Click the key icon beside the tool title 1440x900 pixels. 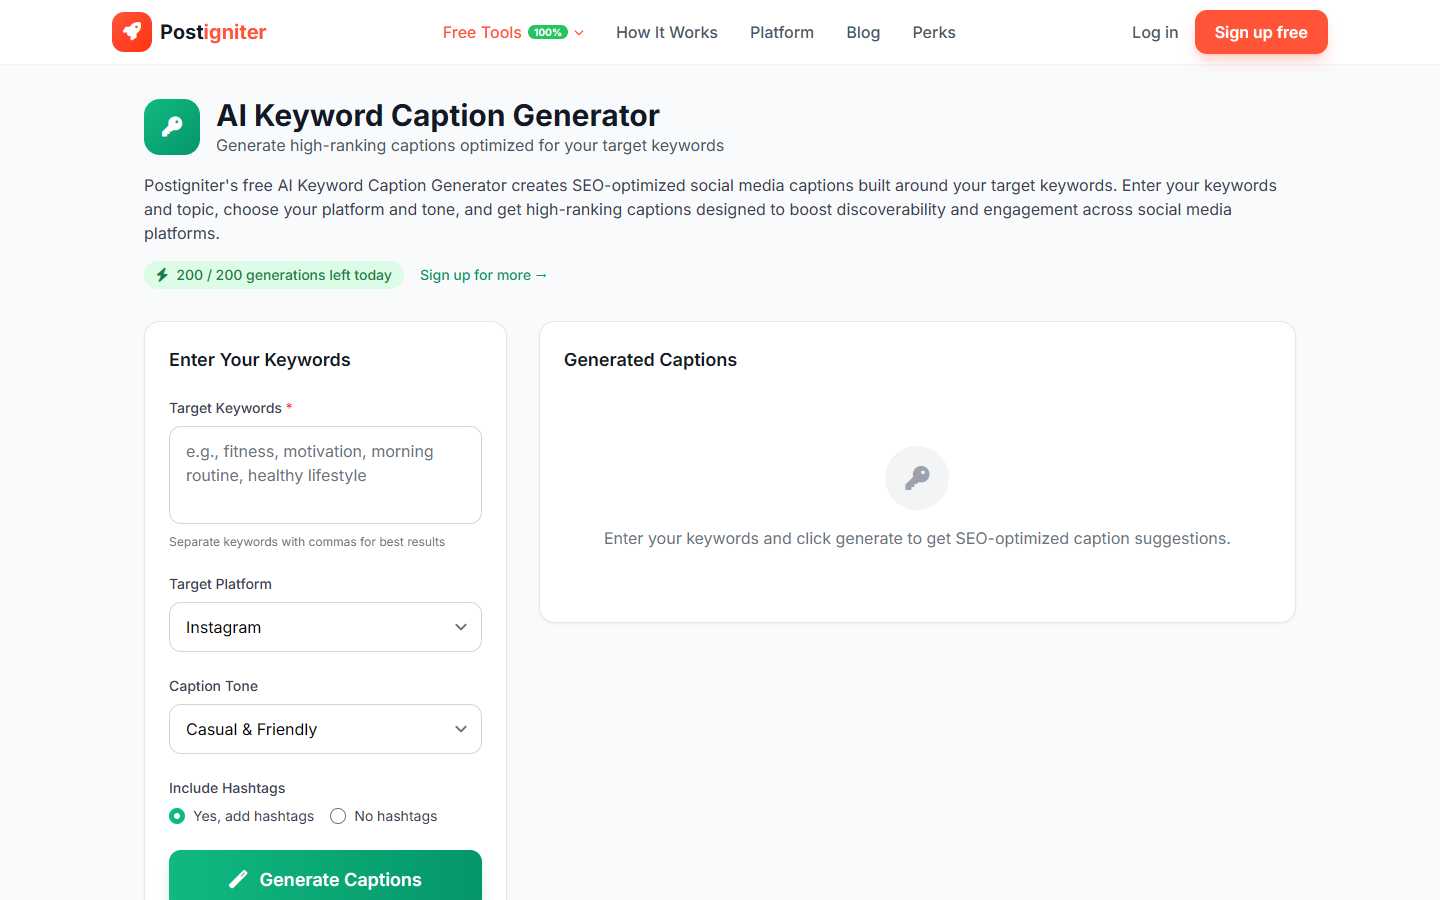tap(171, 127)
